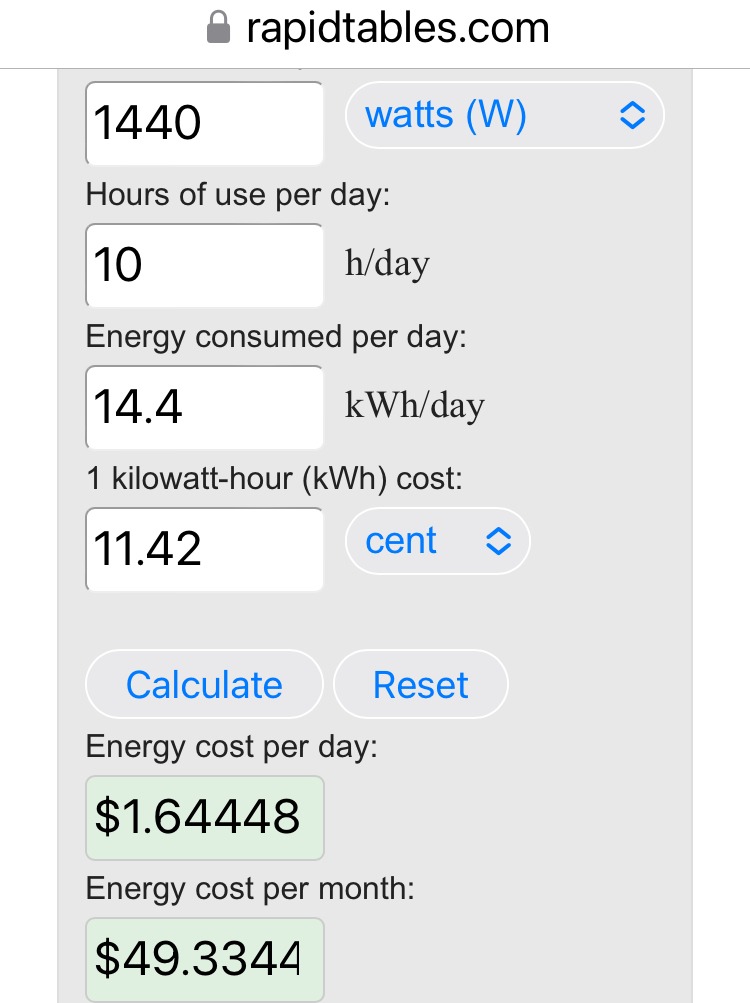The image size is (750, 1003).
Task: Click the '1 kilowatt-hour (kWh) cost:' label
Action: pos(275,478)
